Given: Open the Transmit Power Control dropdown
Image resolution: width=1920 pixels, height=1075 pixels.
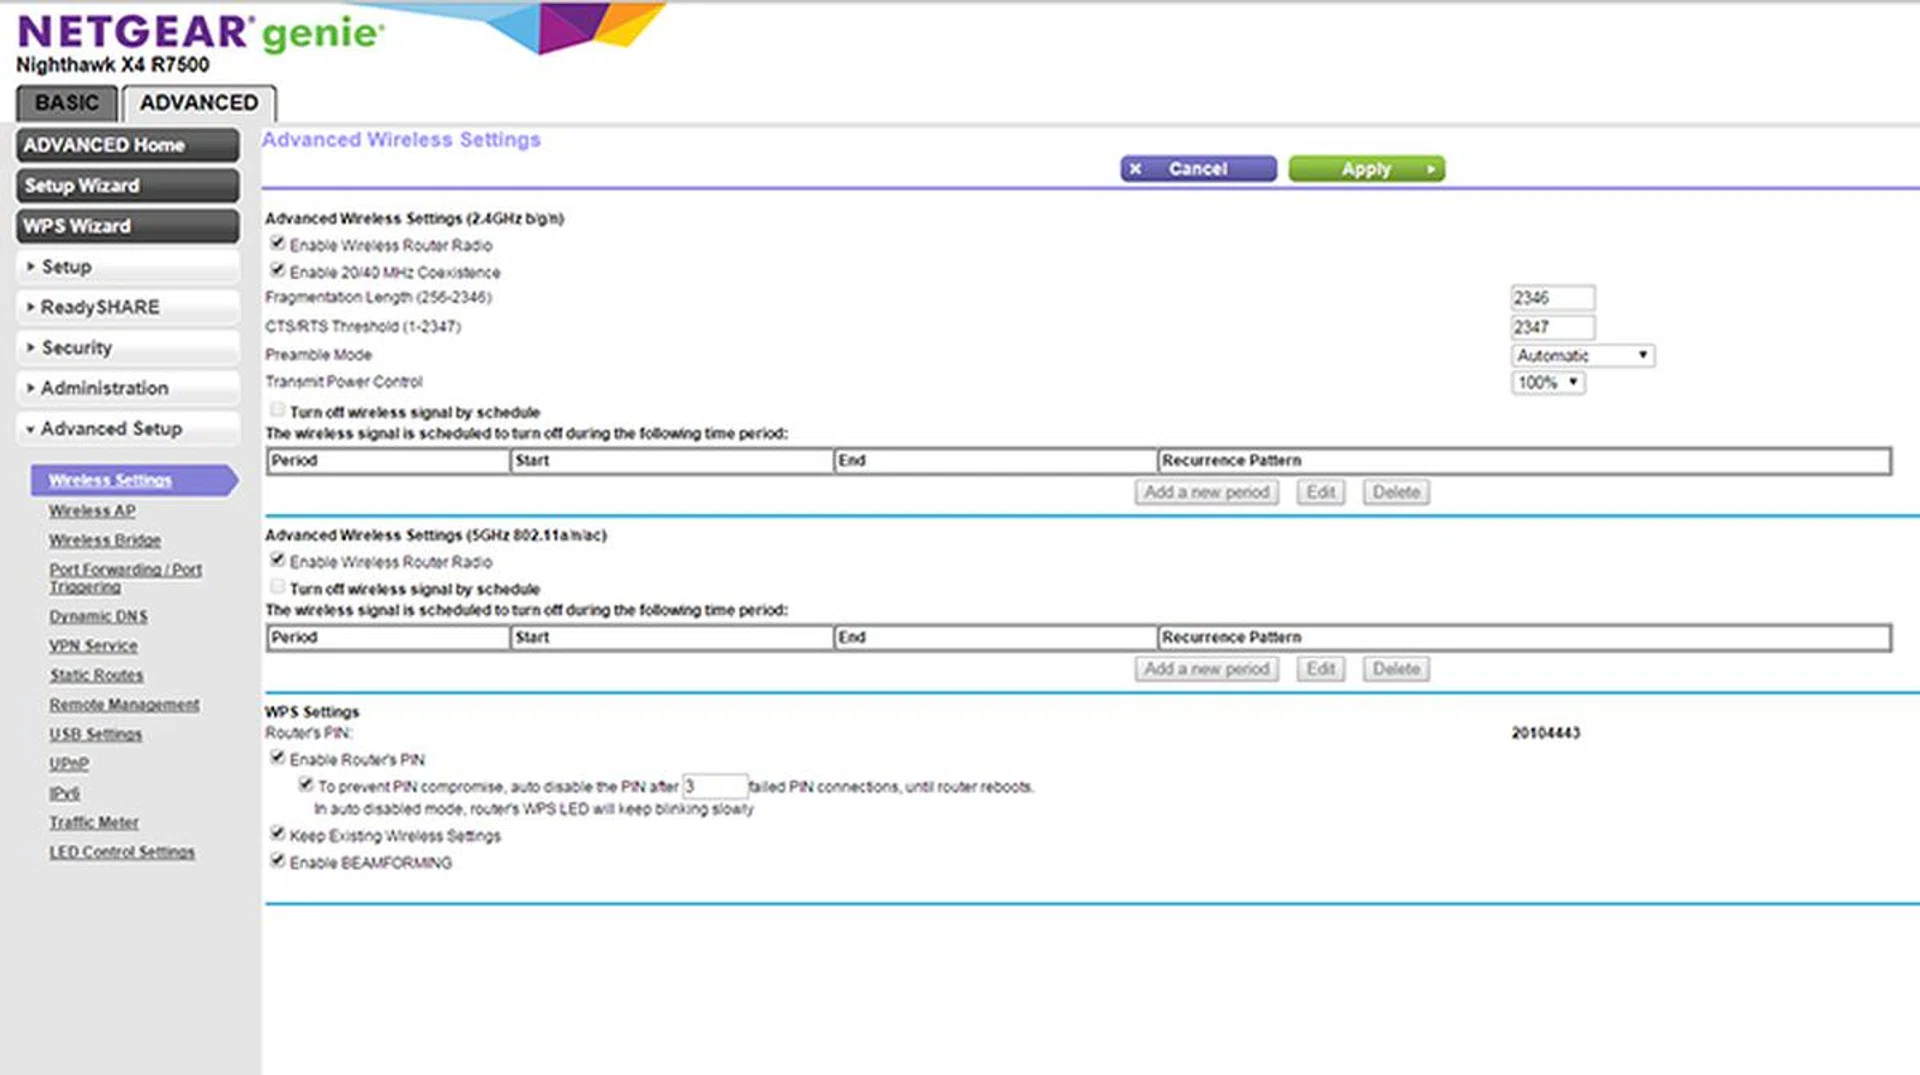Looking at the screenshot, I should point(1547,383).
